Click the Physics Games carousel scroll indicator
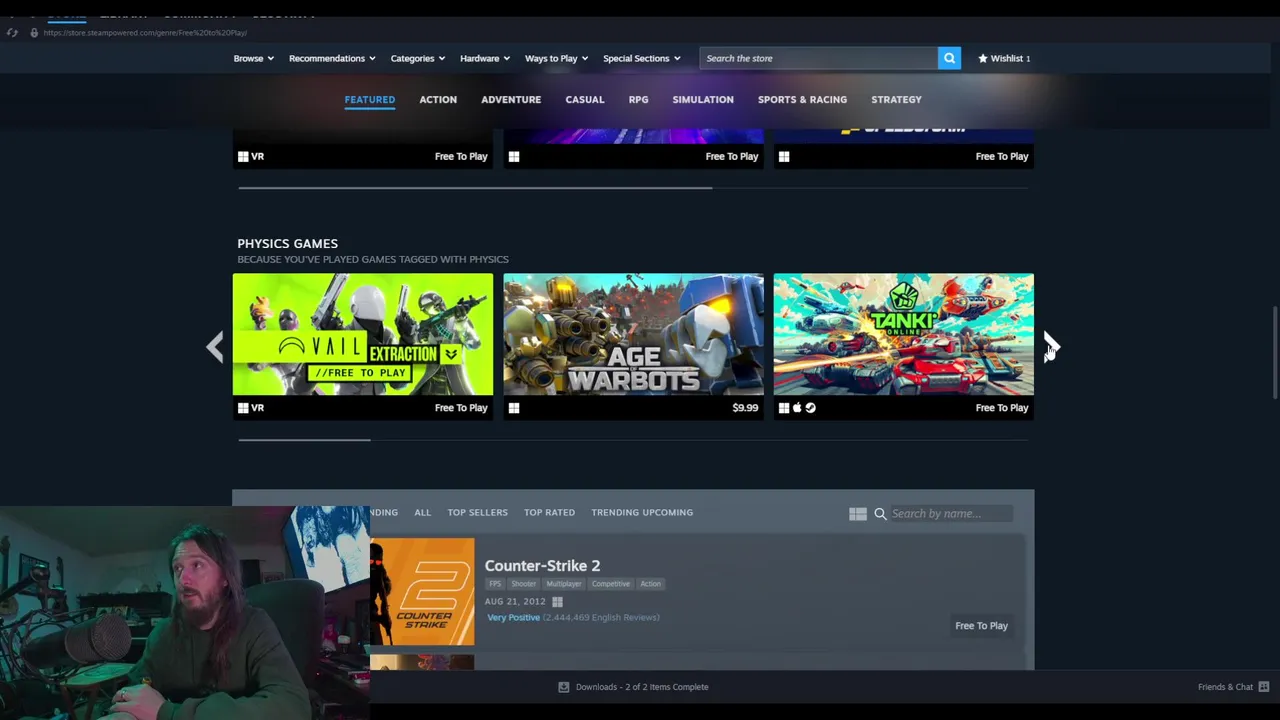Viewport: 1280px width, 720px height. [304, 439]
